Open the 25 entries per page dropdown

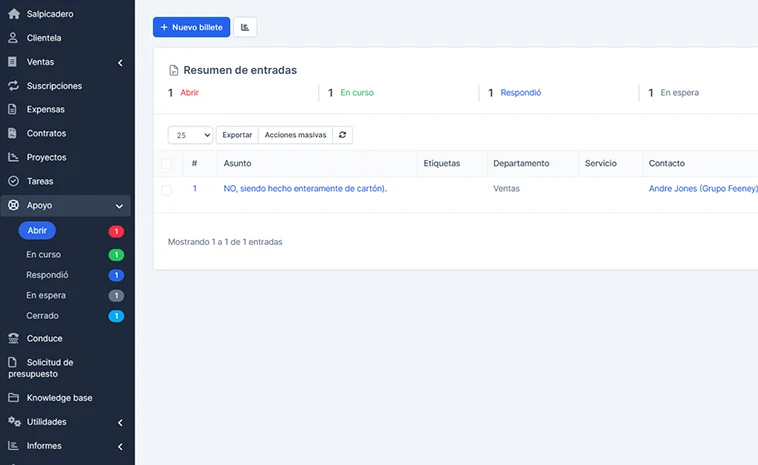pos(190,135)
